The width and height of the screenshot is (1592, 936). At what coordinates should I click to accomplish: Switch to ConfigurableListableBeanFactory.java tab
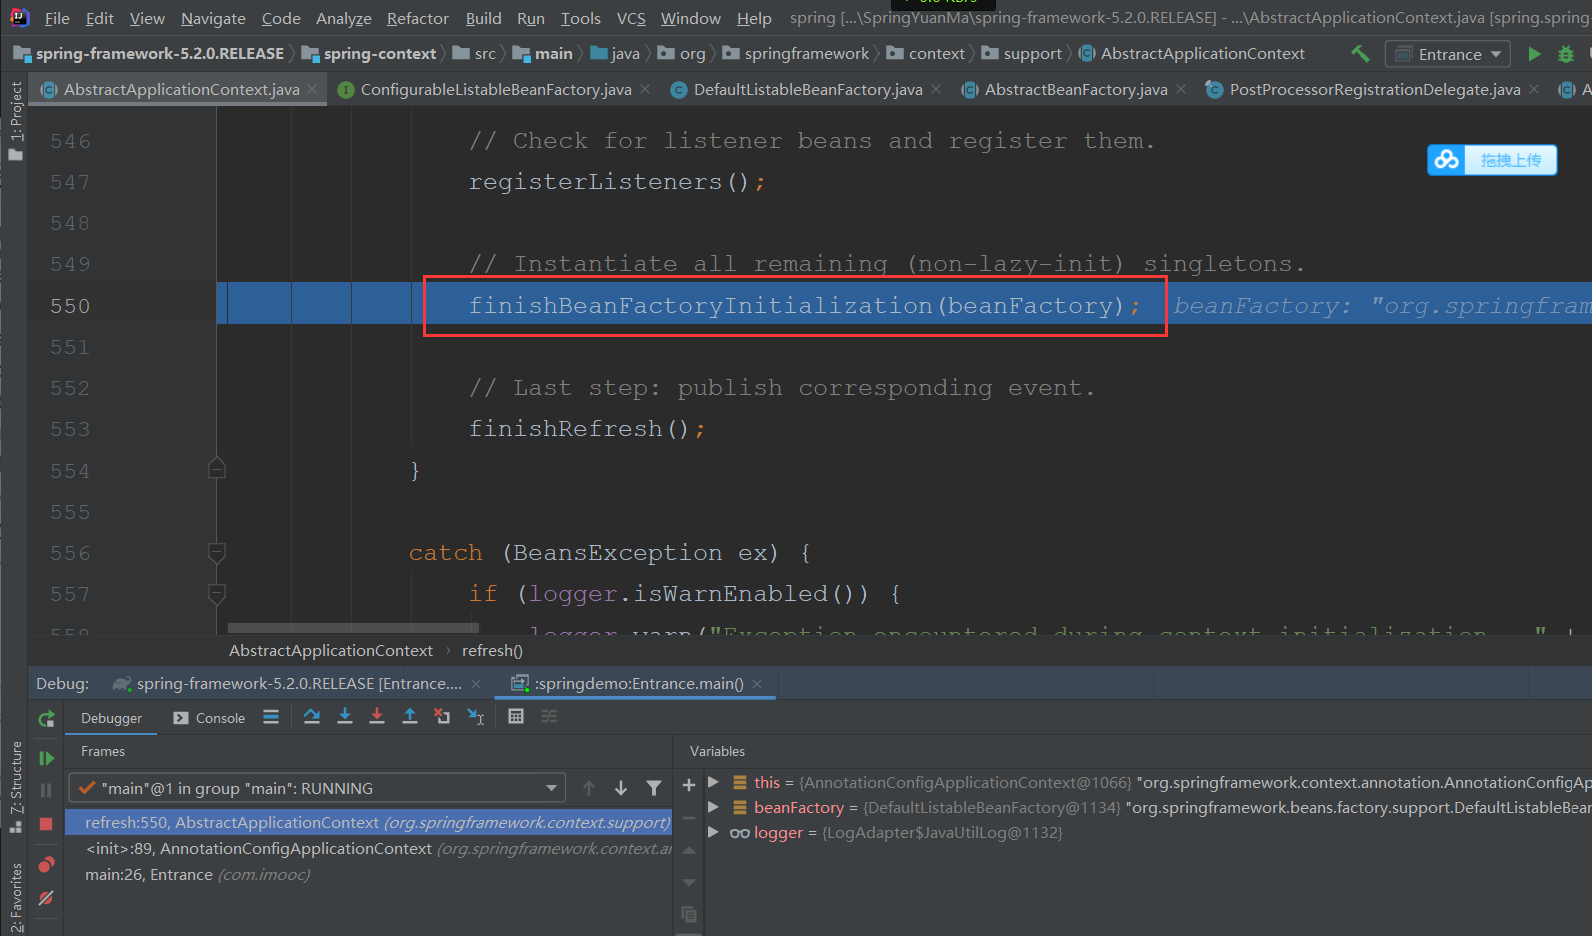point(496,90)
